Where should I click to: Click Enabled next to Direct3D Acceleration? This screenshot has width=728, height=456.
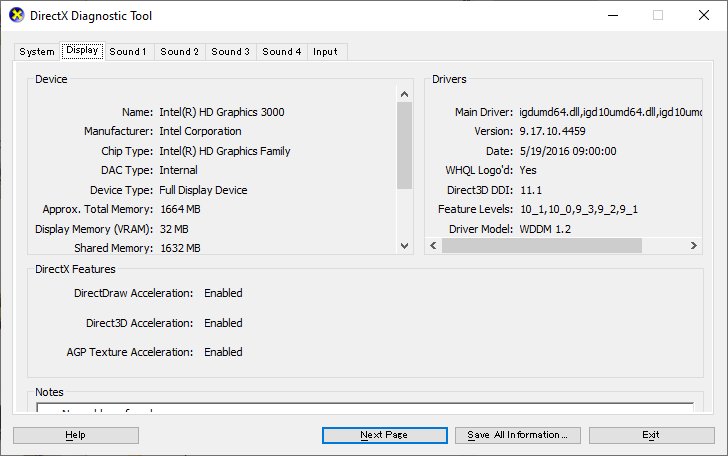[223, 323]
